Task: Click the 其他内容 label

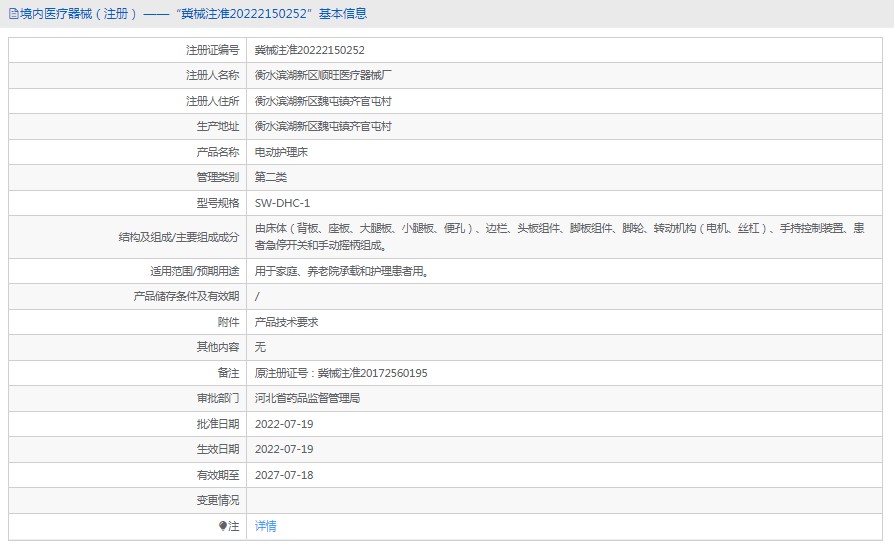Action: (x=218, y=347)
